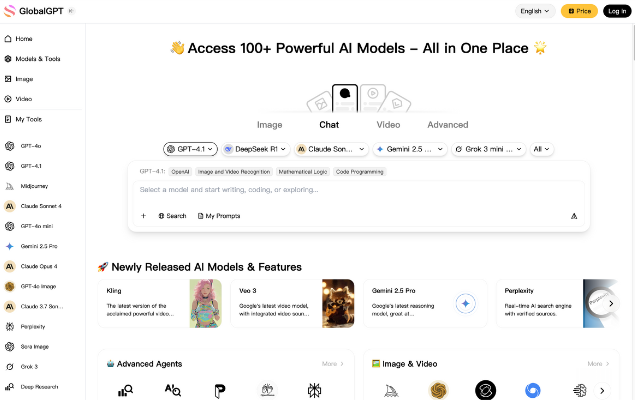
Task: Open Home from the left sidebar
Action: coord(24,39)
